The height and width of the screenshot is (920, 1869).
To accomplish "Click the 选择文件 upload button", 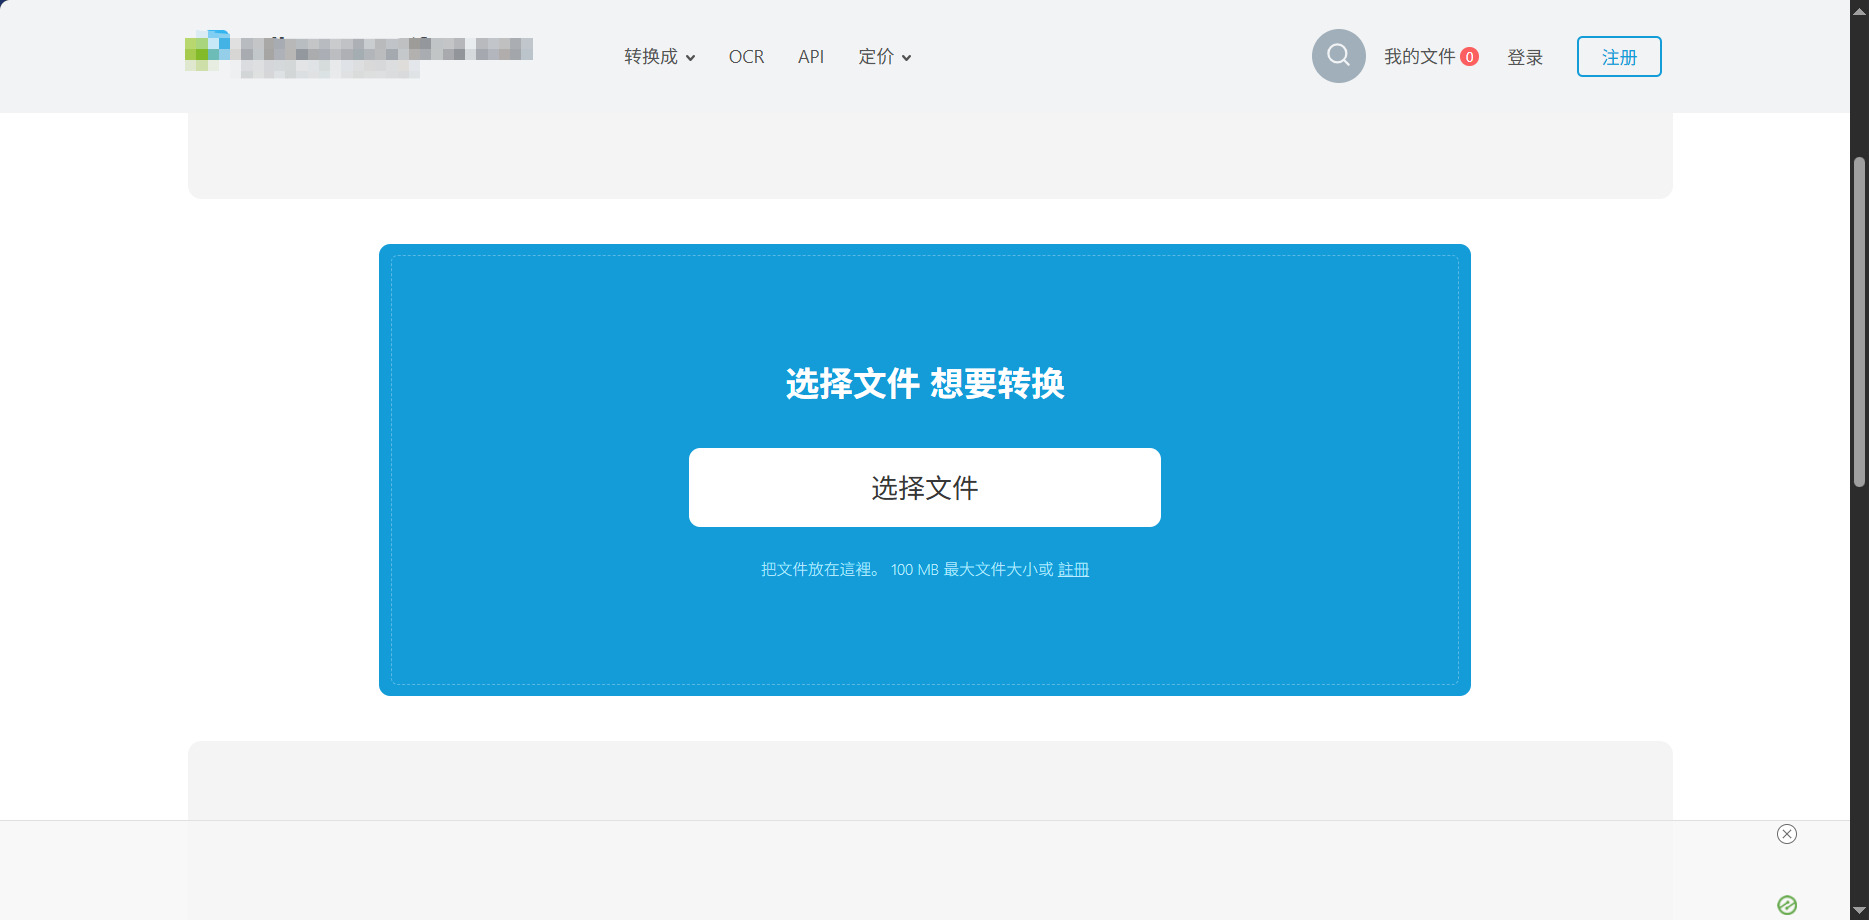I will (925, 487).
